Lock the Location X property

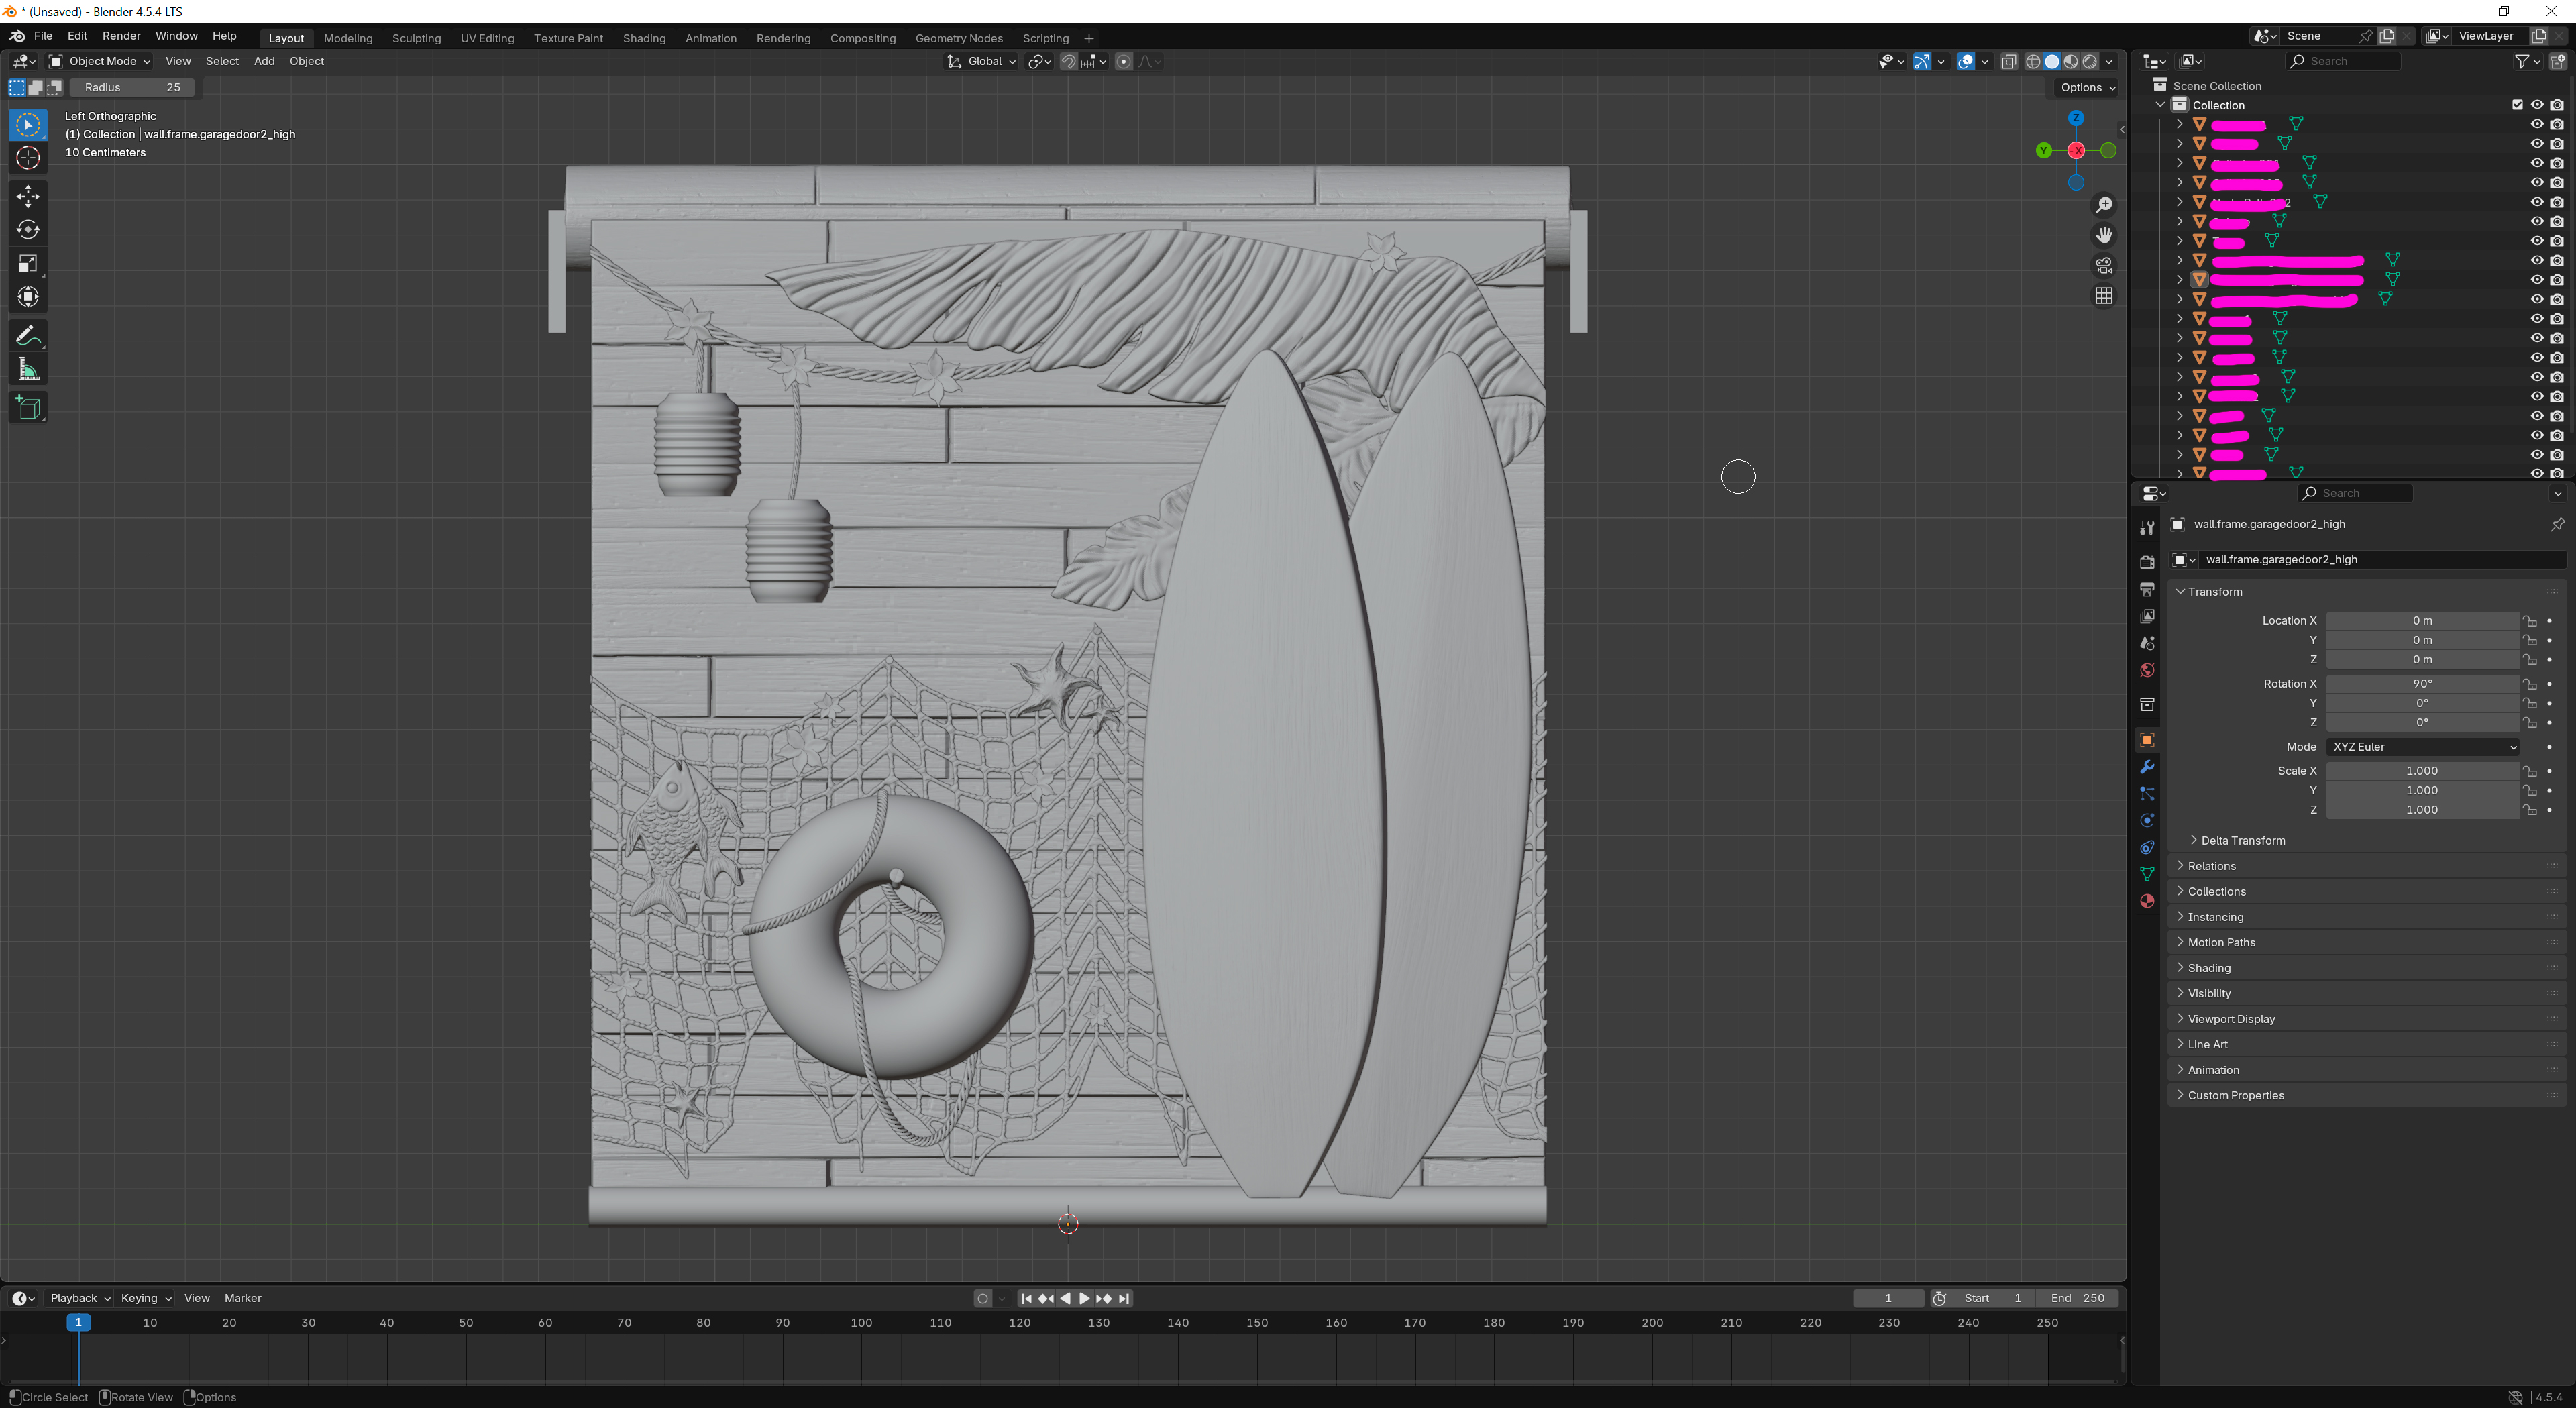coord(2530,621)
